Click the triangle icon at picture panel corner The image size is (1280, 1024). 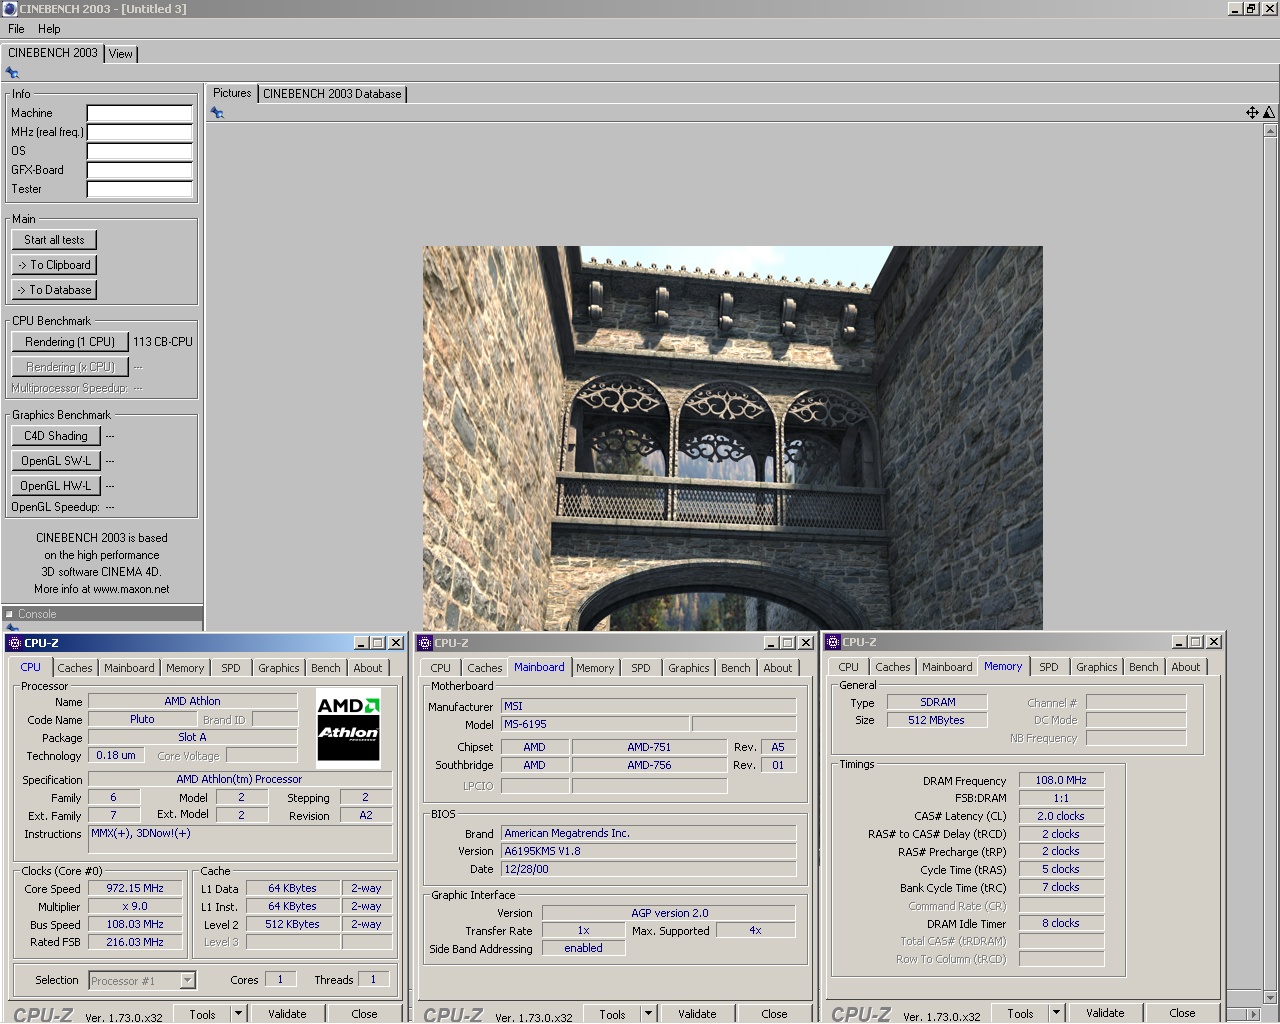click(1269, 112)
